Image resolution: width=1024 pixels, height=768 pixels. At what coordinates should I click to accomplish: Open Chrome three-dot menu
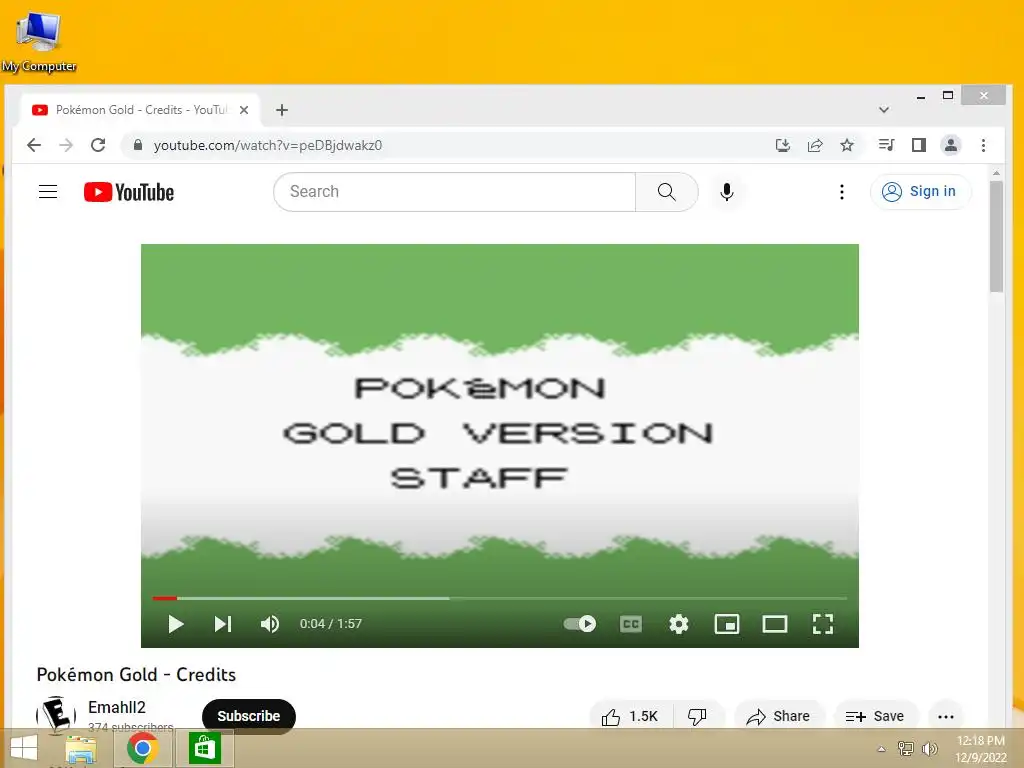point(984,145)
